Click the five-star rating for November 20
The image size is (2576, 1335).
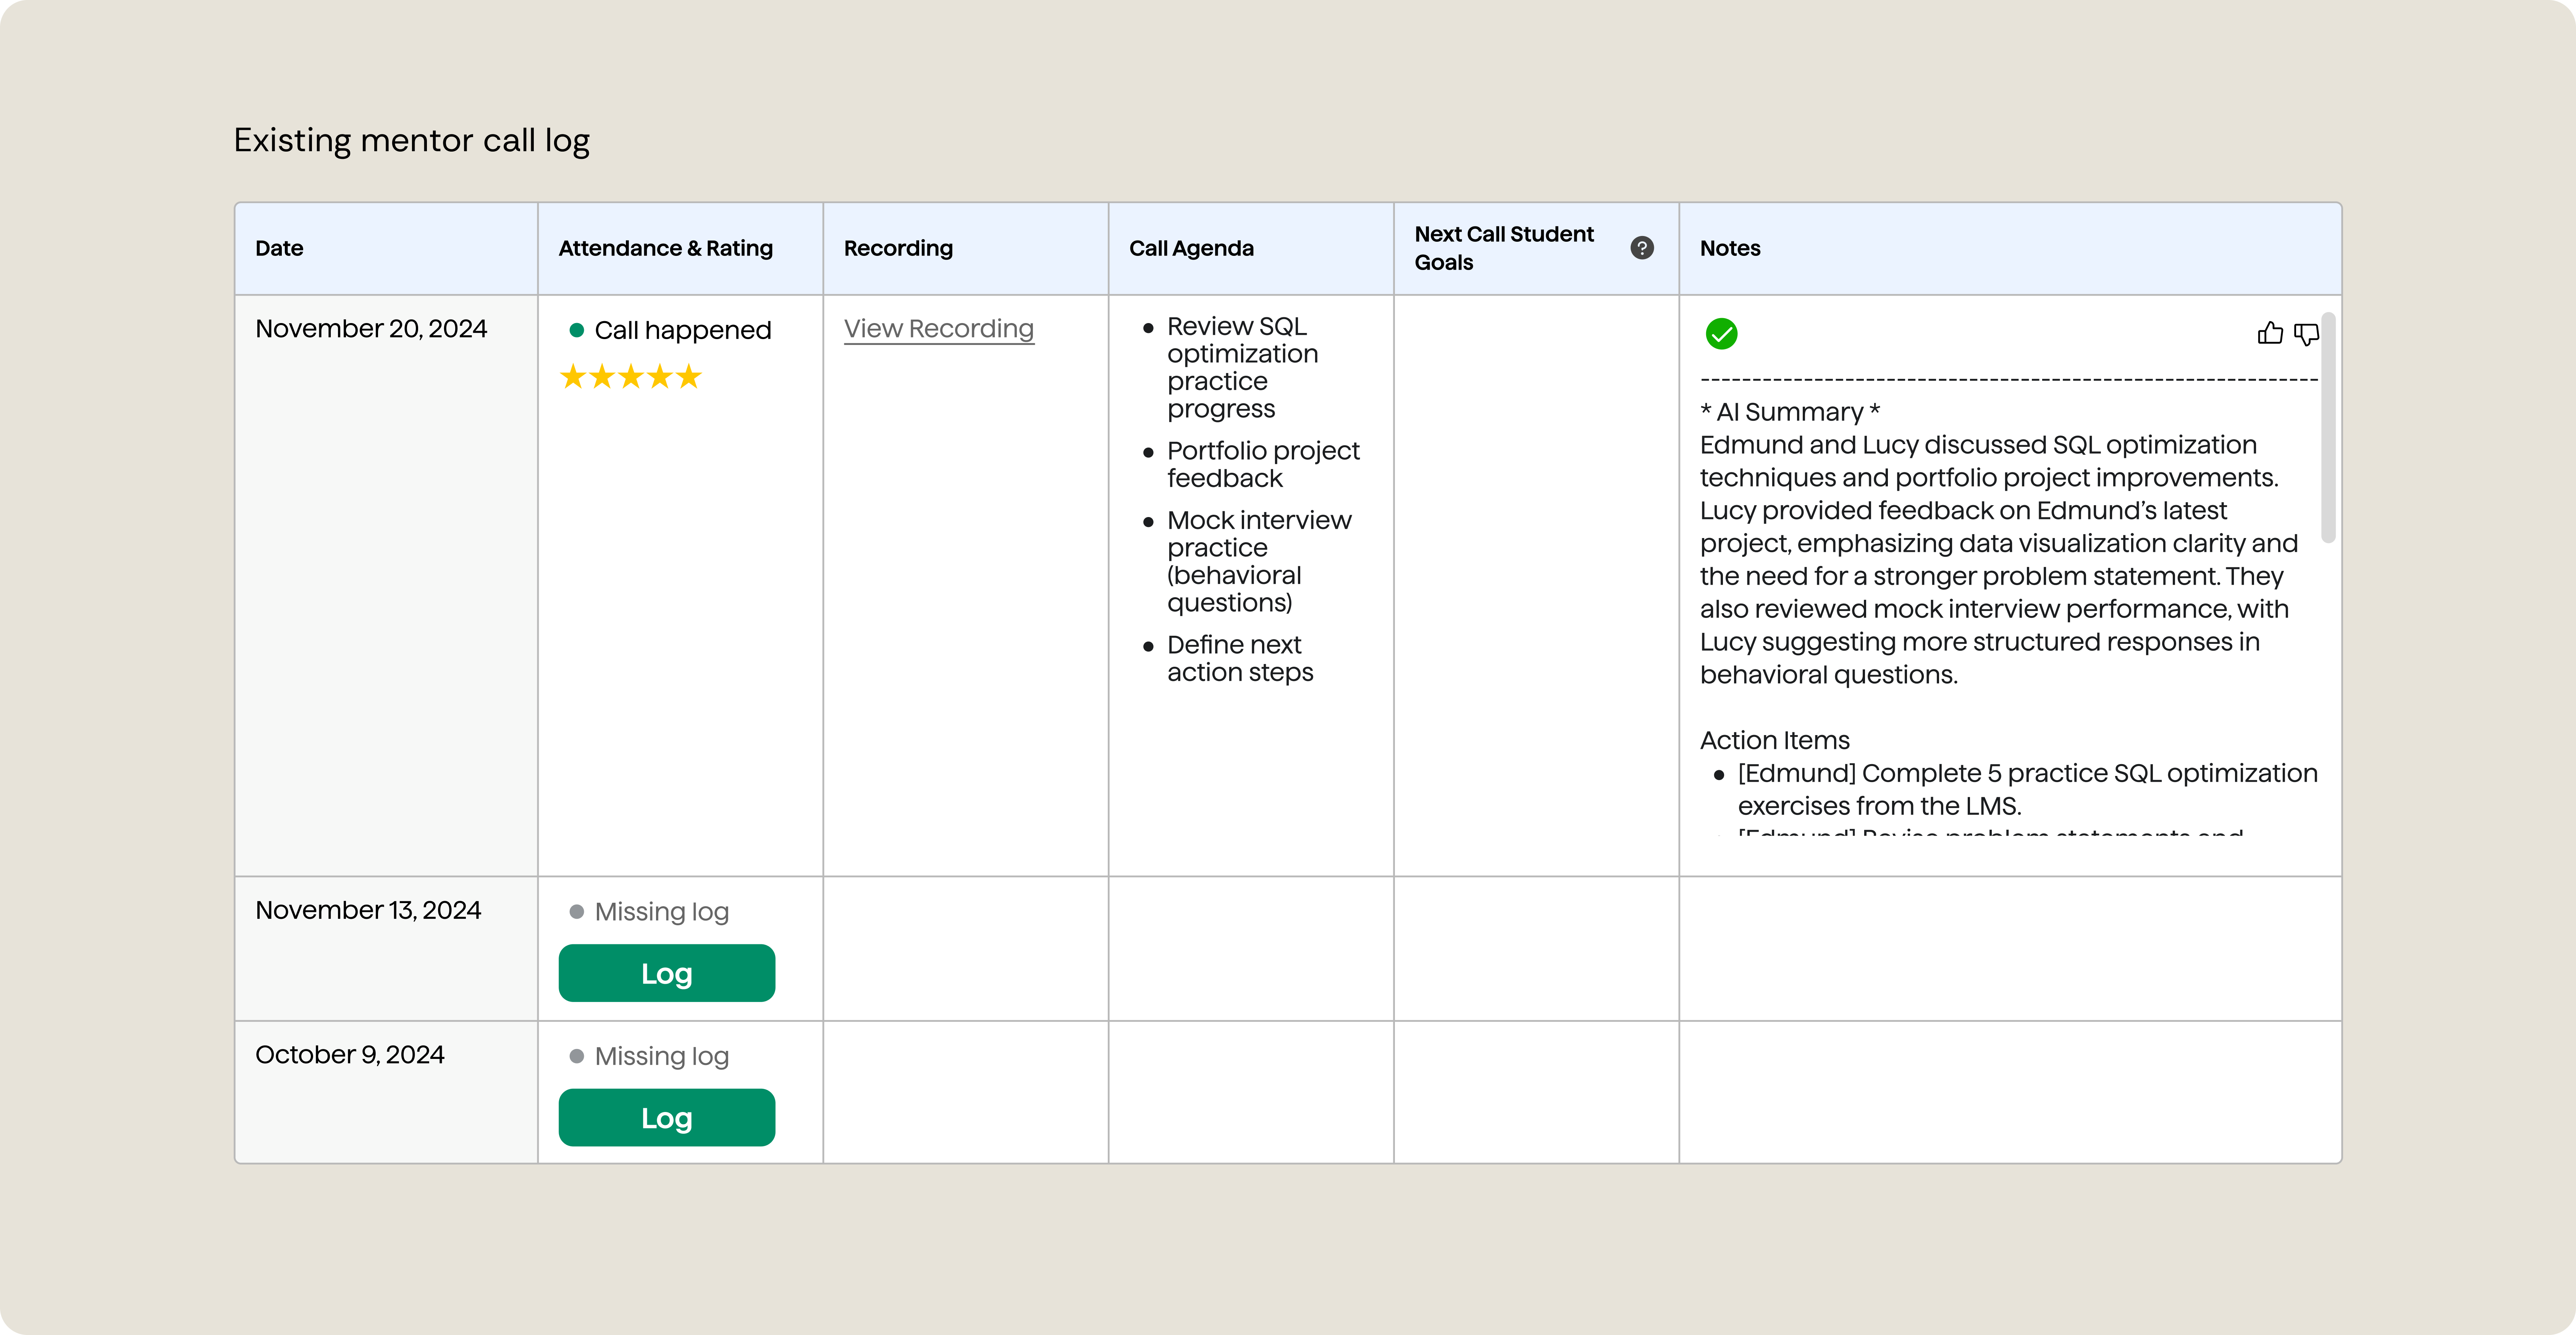click(x=631, y=377)
